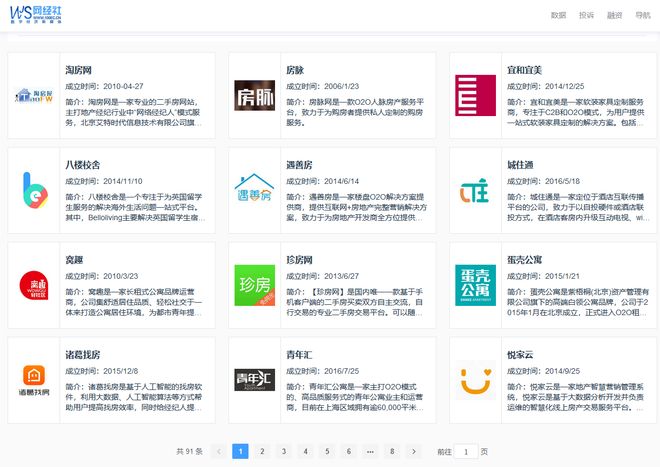Open the 淘房网 company title
Image resolution: width=660 pixels, height=467 pixels.
click(x=78, y=70)
